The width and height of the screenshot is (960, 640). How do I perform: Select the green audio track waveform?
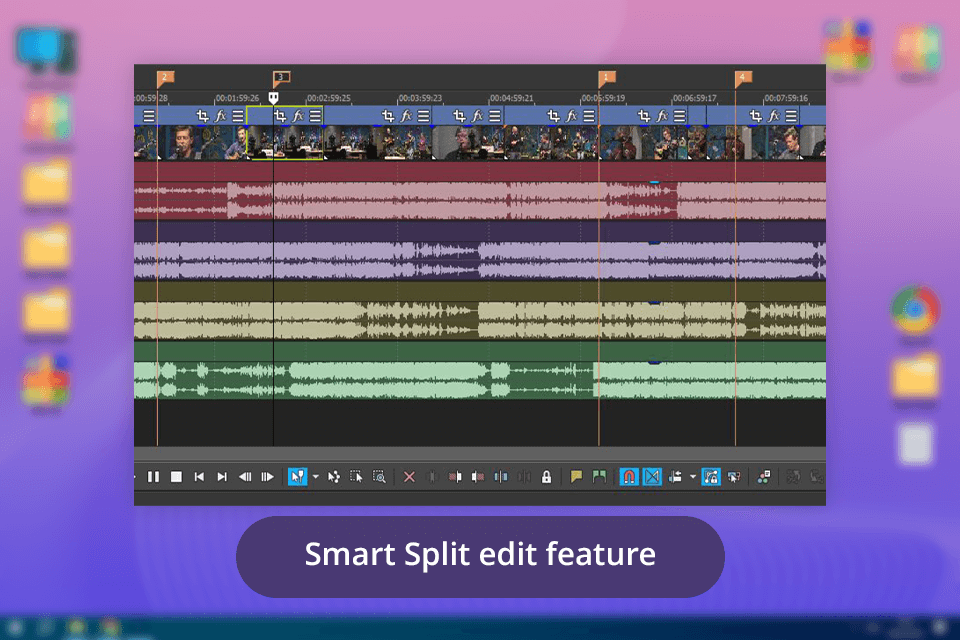click(x=480, y=380)
